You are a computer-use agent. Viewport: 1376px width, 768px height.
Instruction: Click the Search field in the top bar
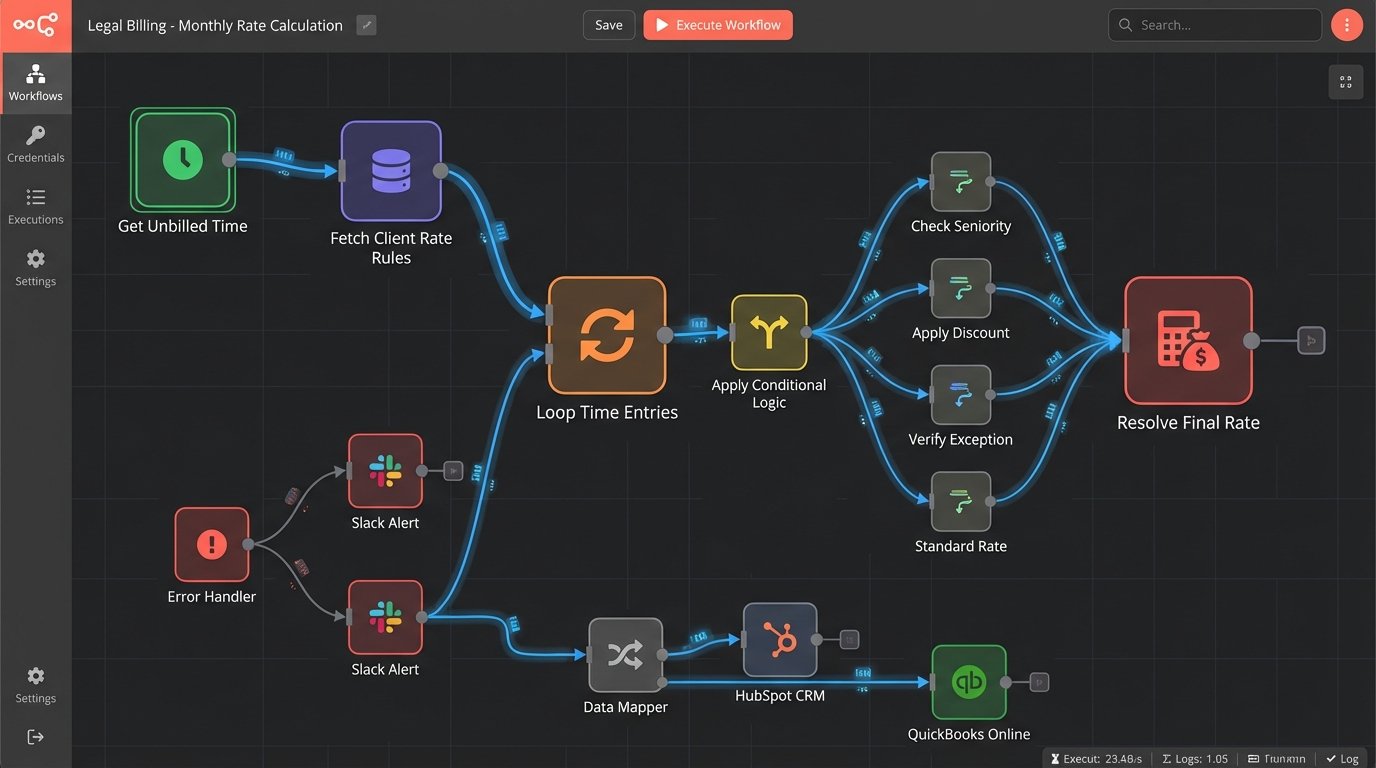pyautogui.click(x=1214, y=24)
